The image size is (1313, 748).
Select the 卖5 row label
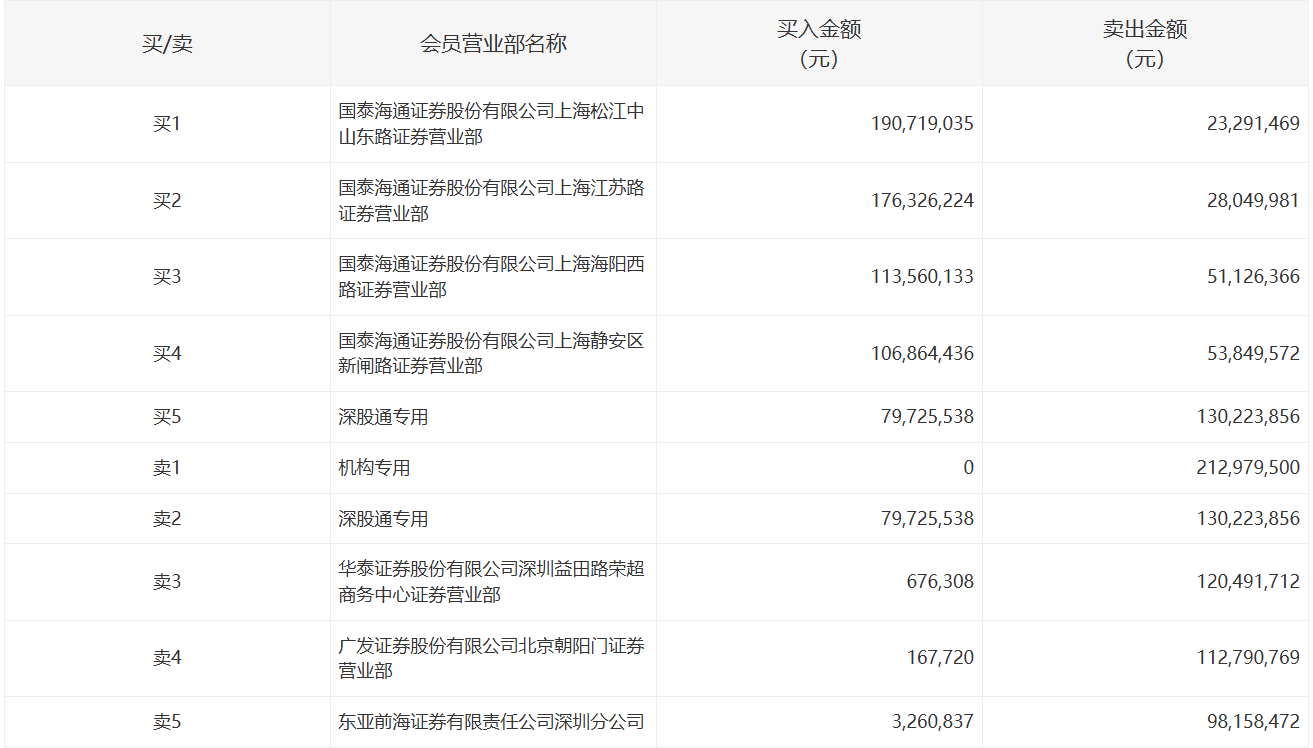(x=167, y=722)
